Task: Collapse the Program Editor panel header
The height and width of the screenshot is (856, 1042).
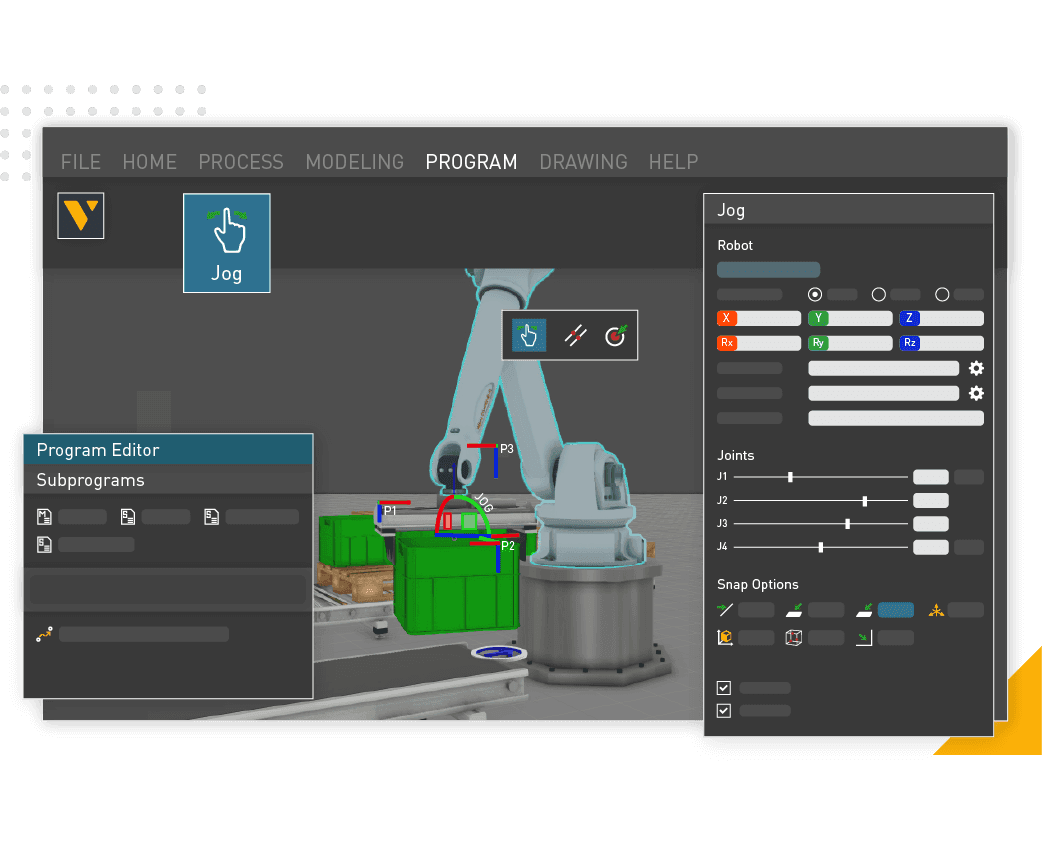Action: [167, 449]
